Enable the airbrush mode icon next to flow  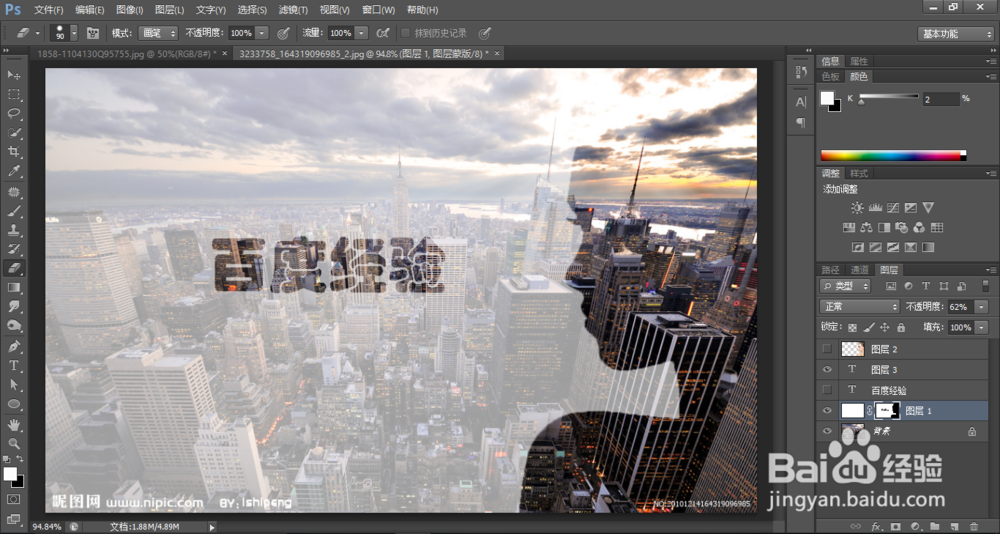[x=383, y=33]
